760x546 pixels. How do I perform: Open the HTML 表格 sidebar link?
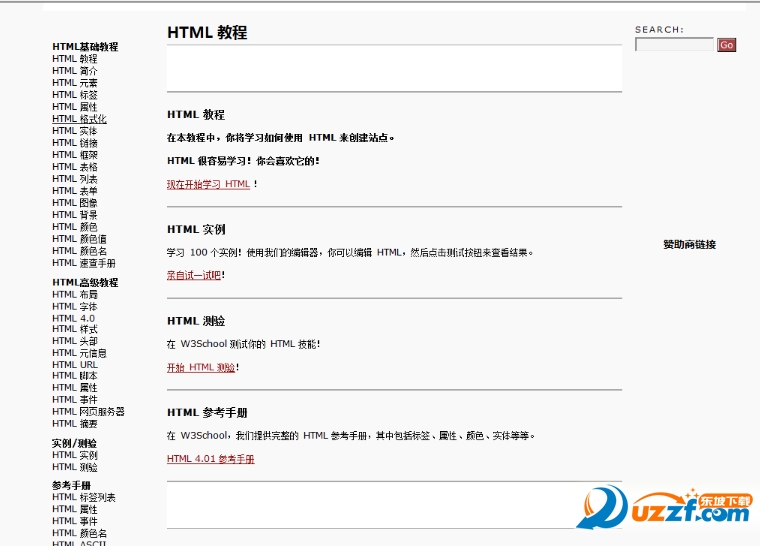point(75,167)
